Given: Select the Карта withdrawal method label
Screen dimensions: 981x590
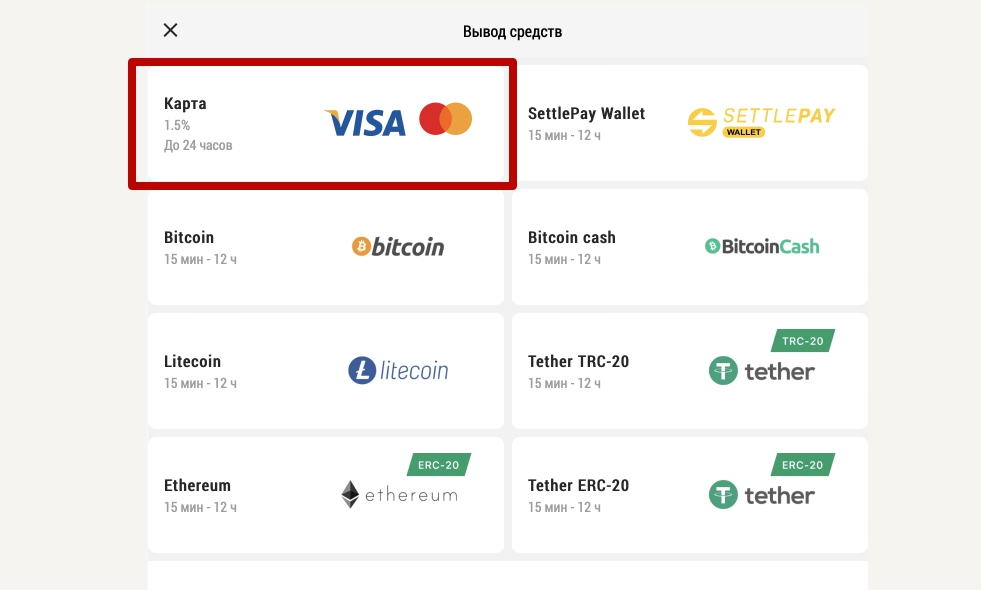Looking at the screenshot, I should [x=185, y=104].
